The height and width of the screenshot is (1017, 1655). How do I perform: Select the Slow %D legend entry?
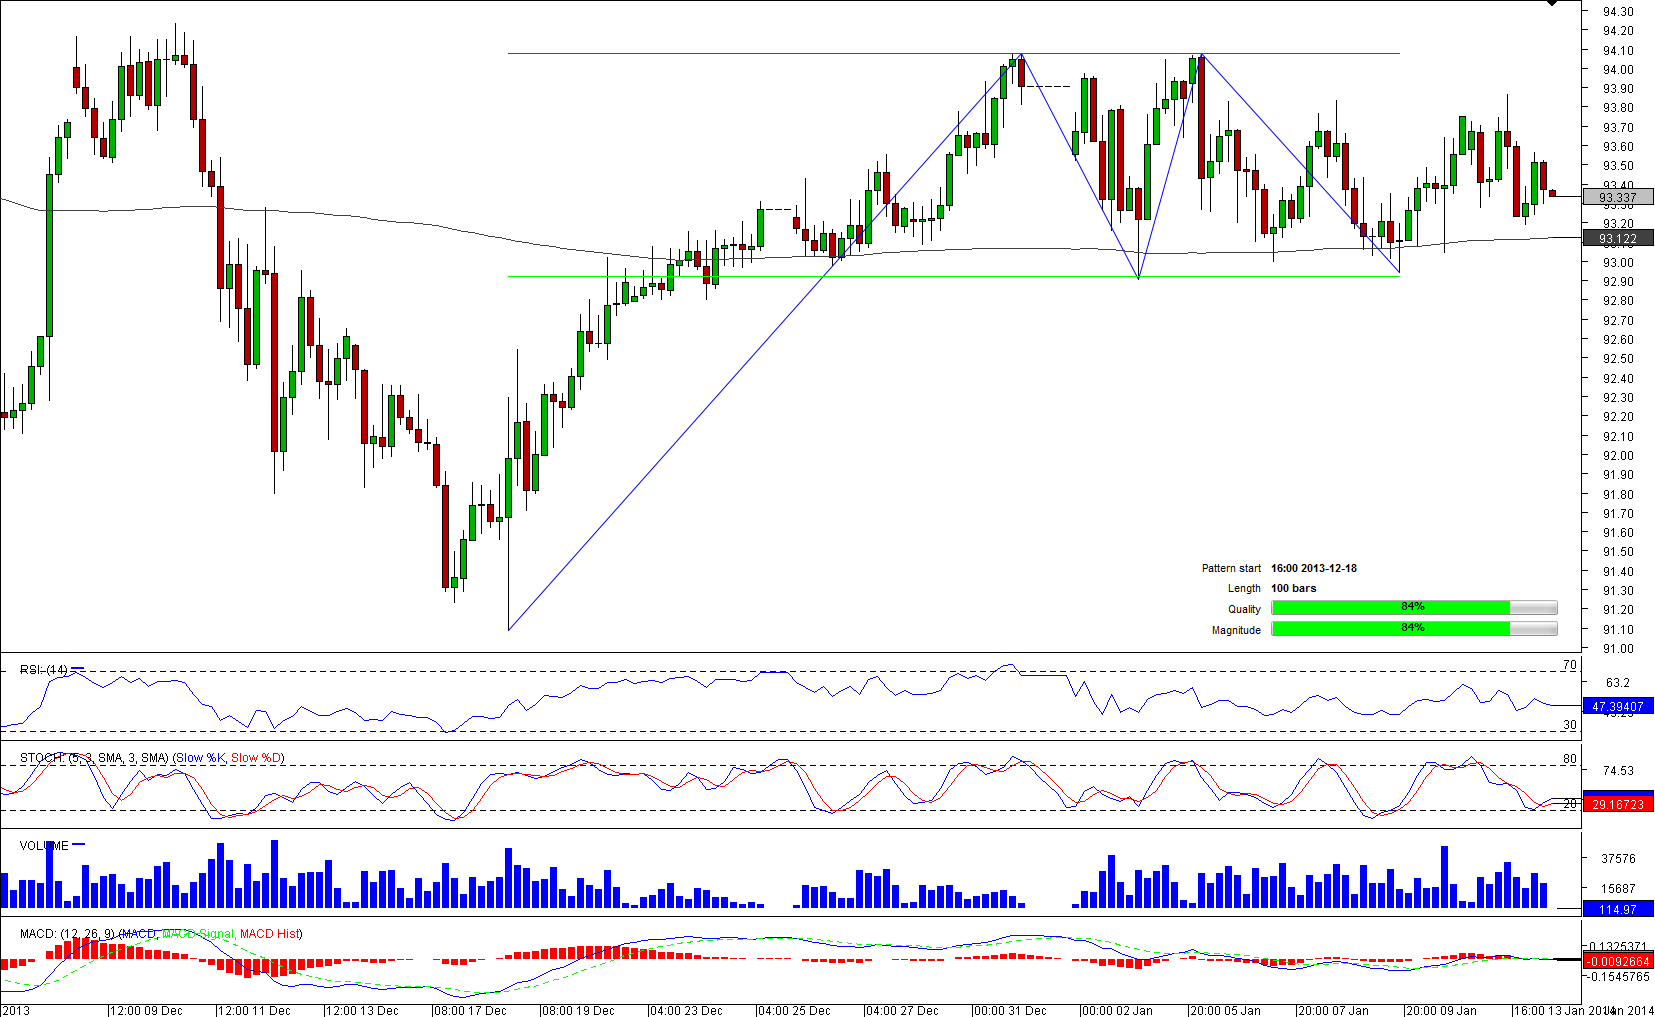pyautogui.click(x=257, y=758)
